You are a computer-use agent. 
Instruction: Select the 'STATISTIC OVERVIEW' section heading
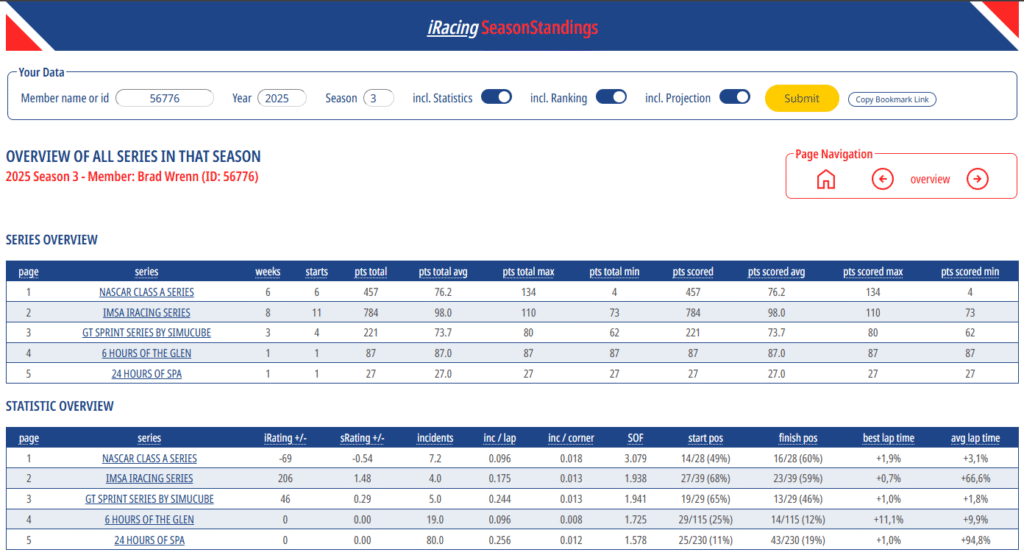click(59, 406)
